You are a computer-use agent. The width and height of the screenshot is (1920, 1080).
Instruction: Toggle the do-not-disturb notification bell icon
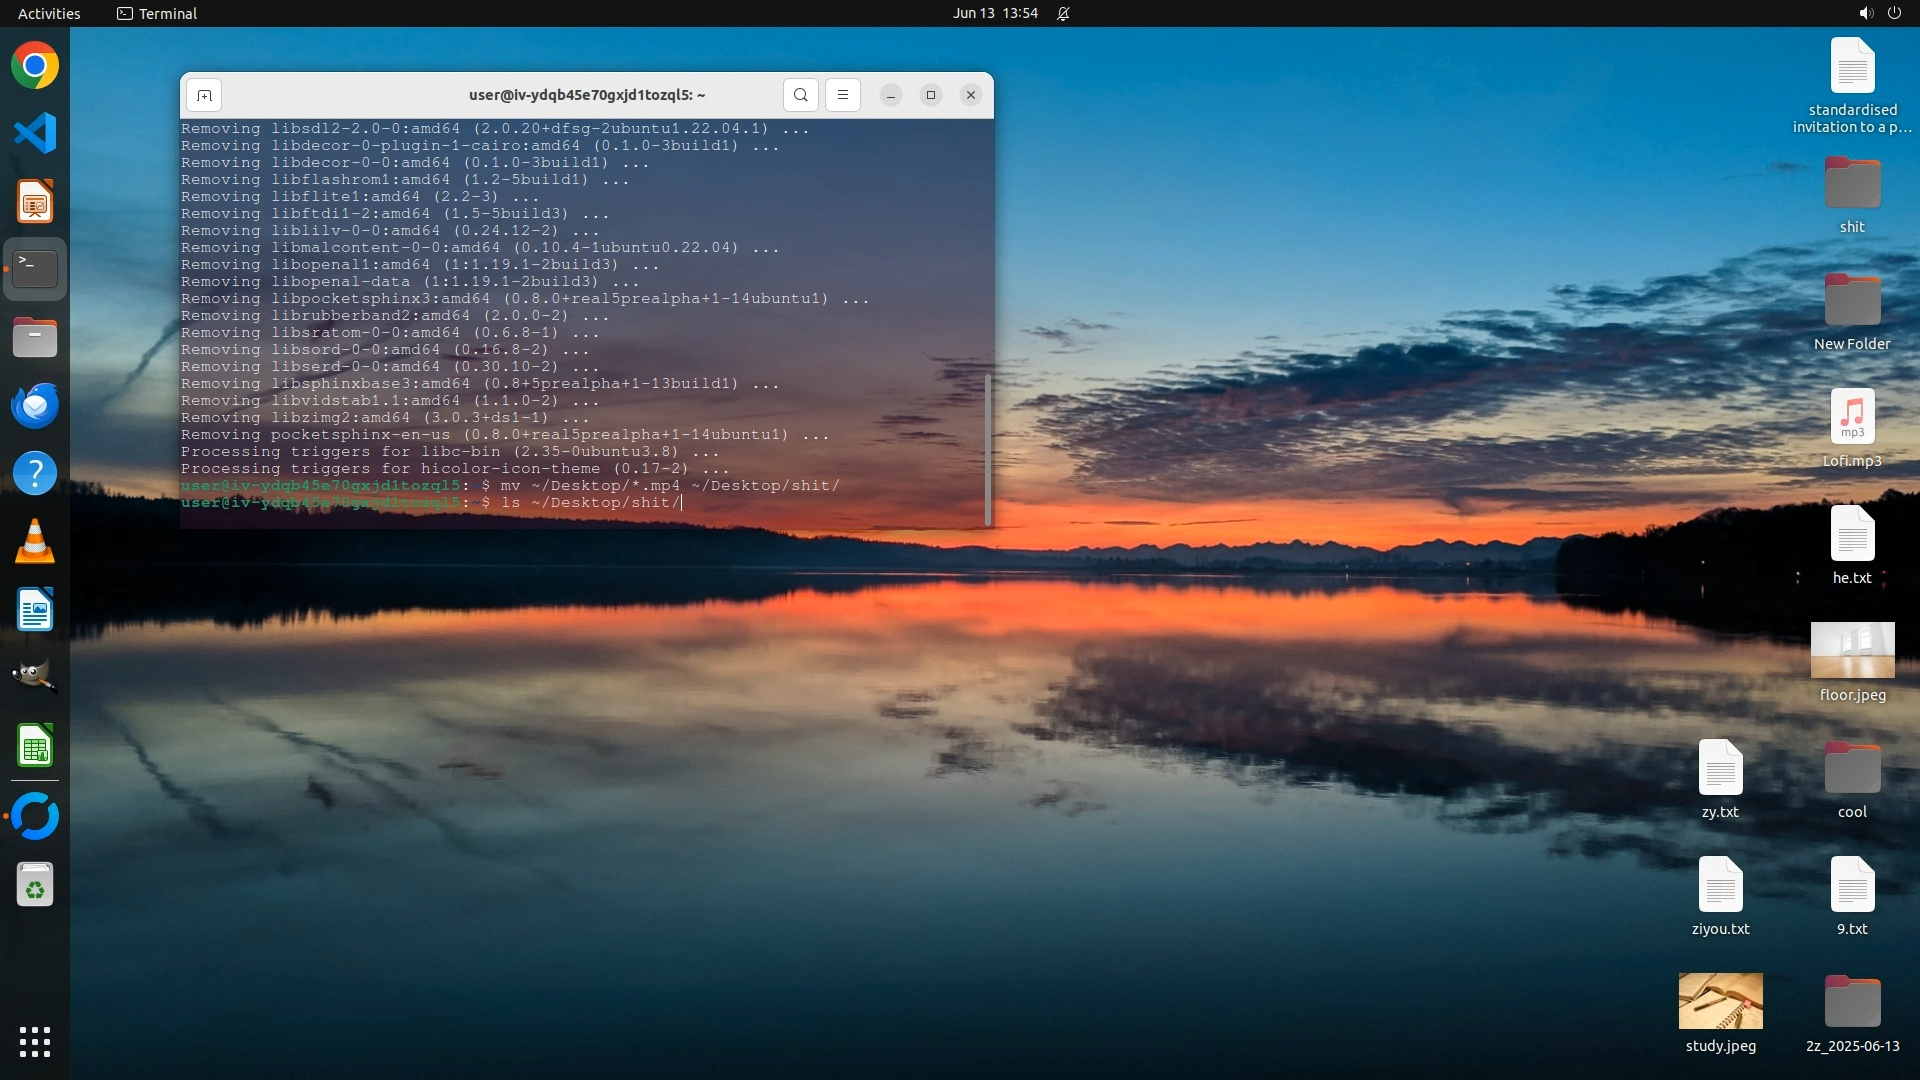[x=1063, y=14]
